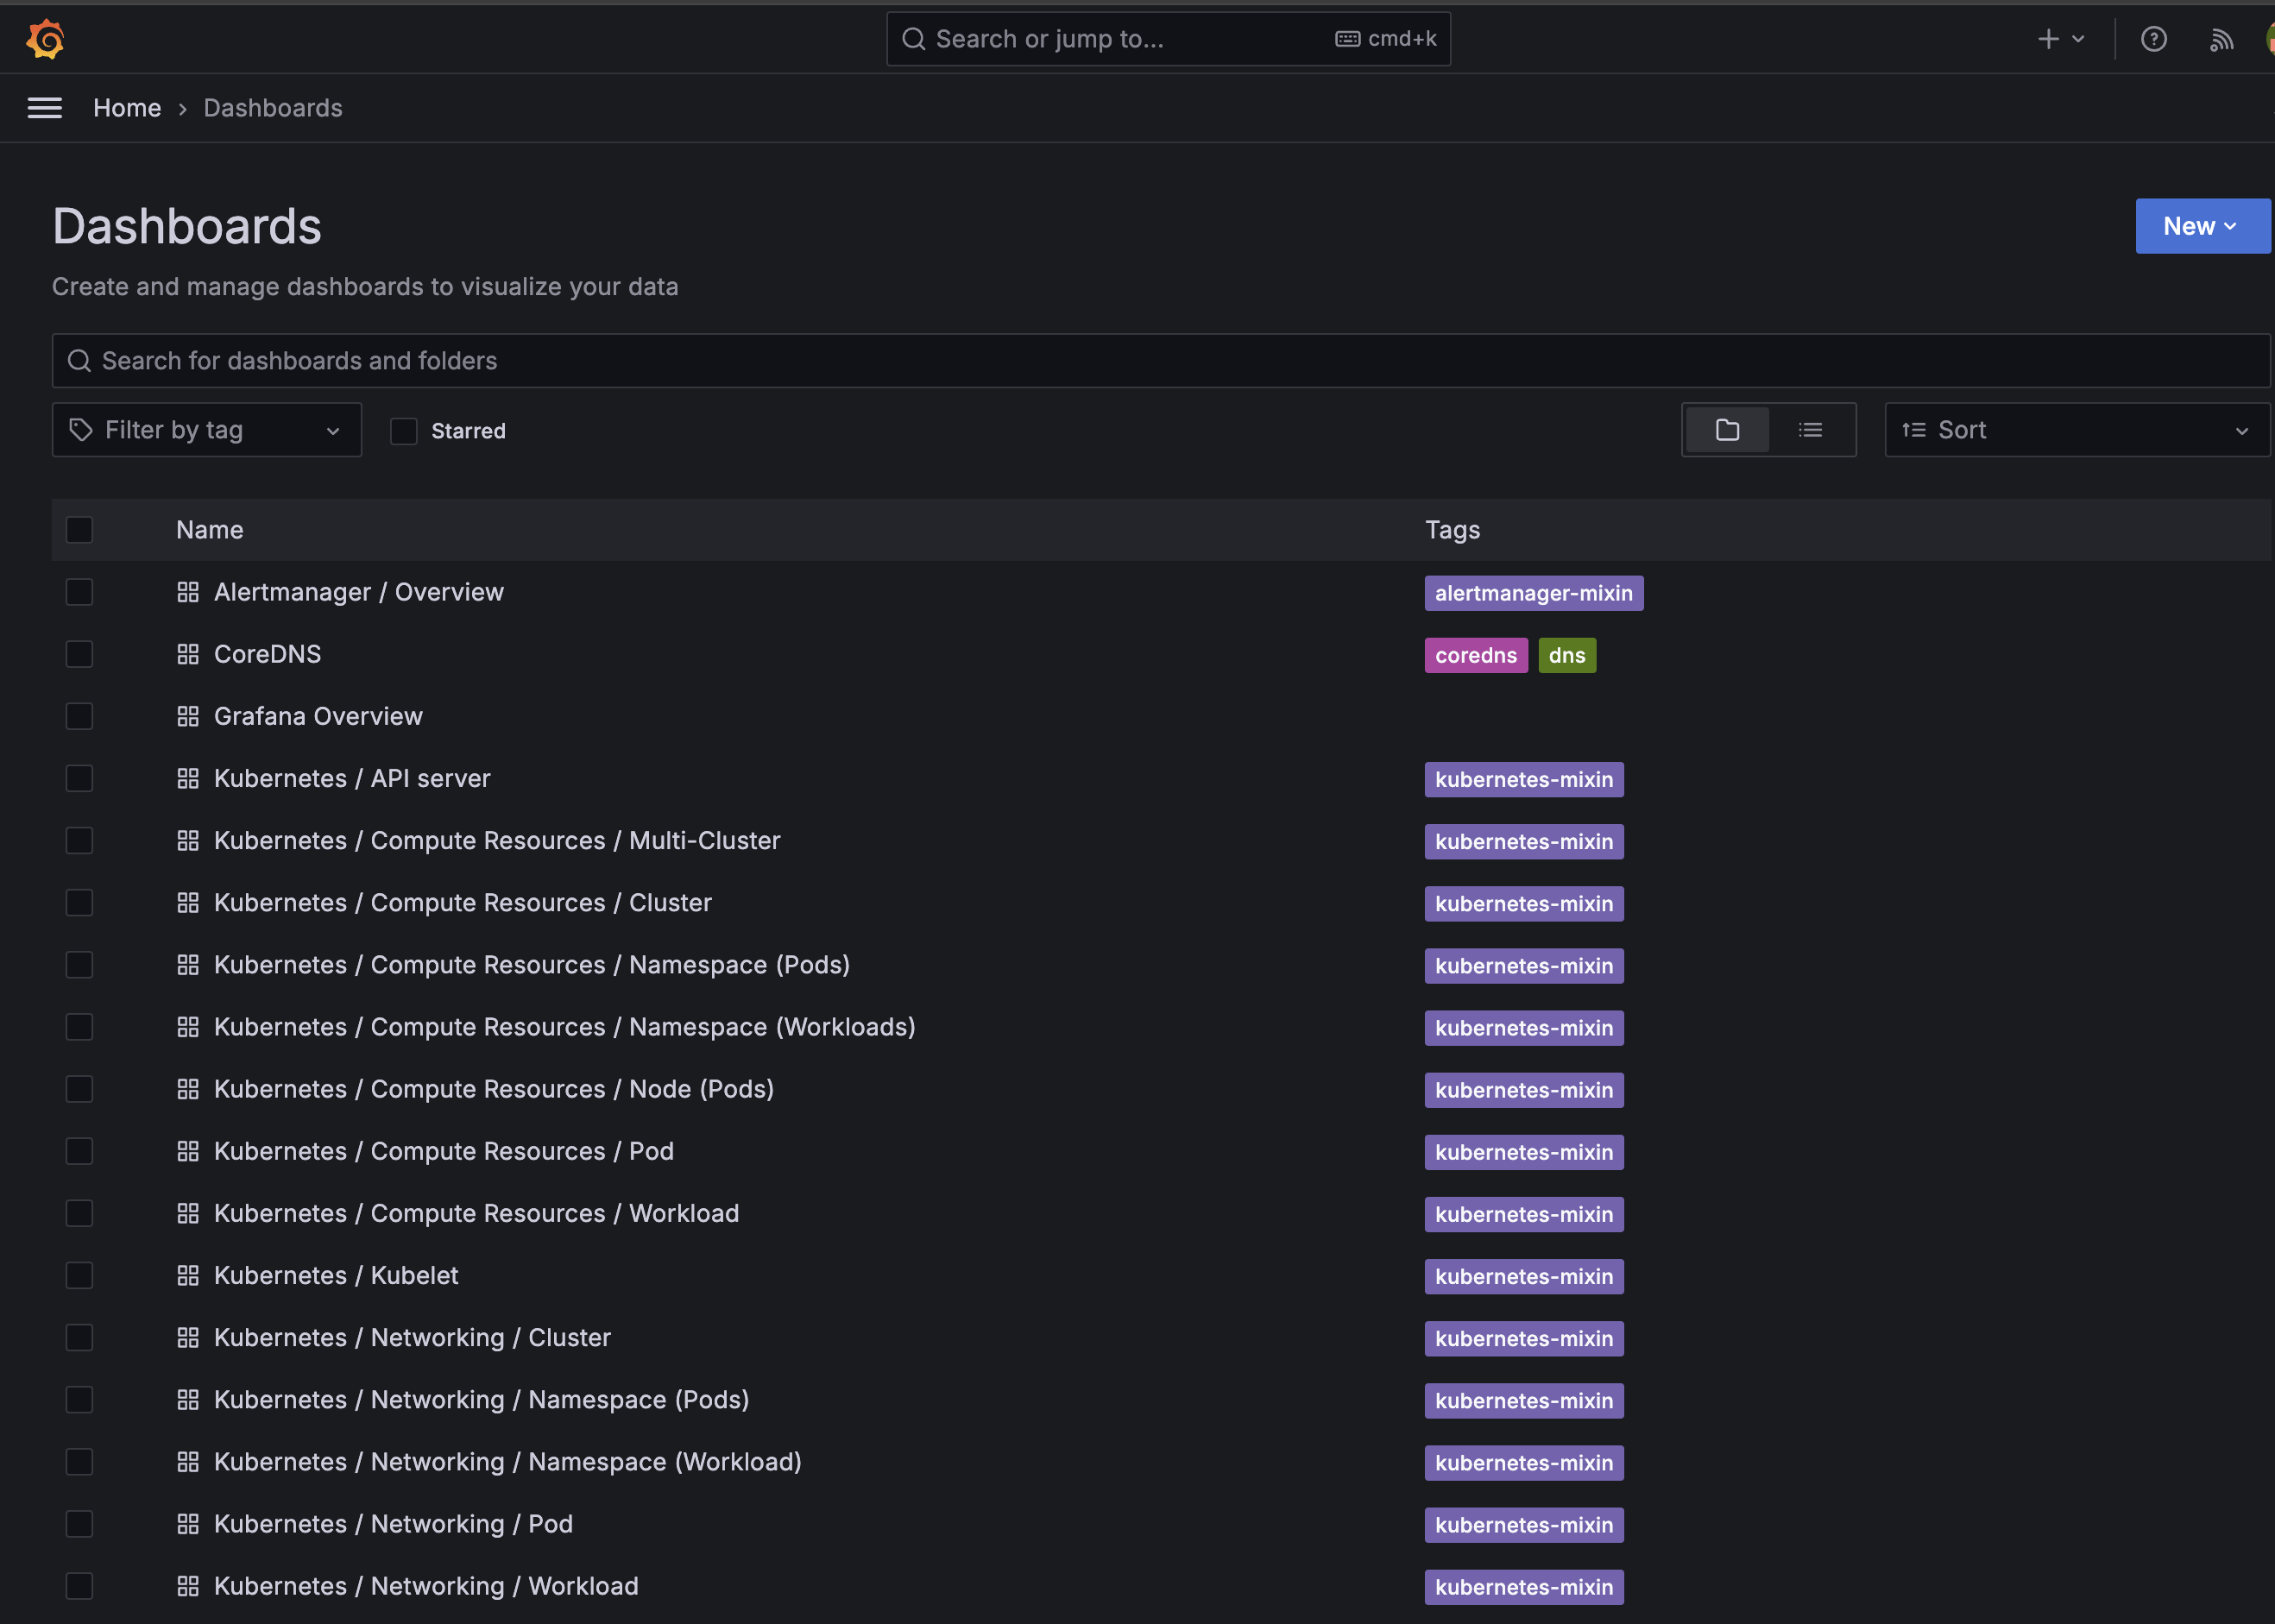Image resolution: width=2275 pixels, height=1624 pixels.
Task: Open the help question mark icon
Action: [x=2153, y=39]
